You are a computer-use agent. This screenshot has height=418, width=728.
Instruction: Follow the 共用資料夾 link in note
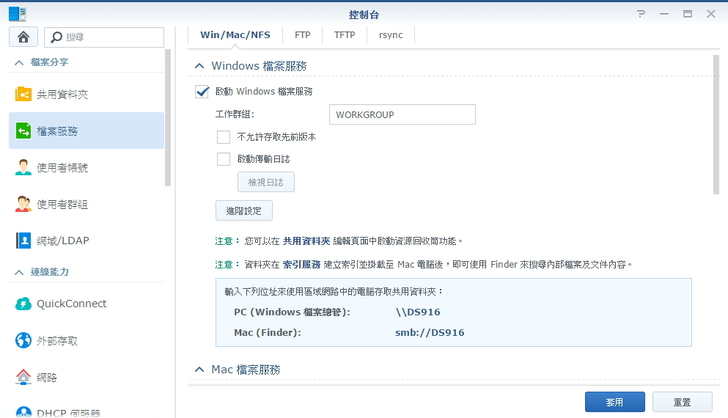[306, 241]
